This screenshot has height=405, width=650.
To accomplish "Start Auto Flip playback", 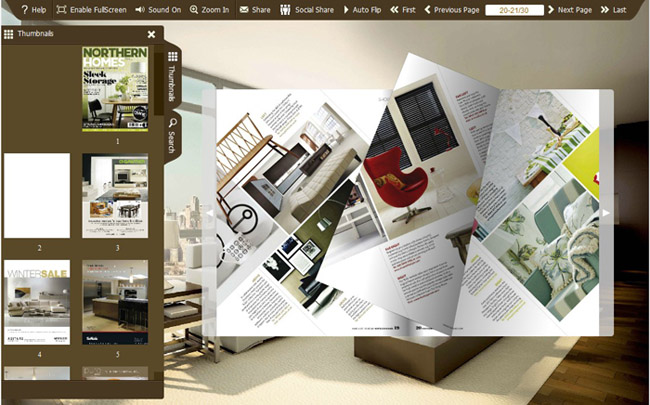I will click(362, 10).
